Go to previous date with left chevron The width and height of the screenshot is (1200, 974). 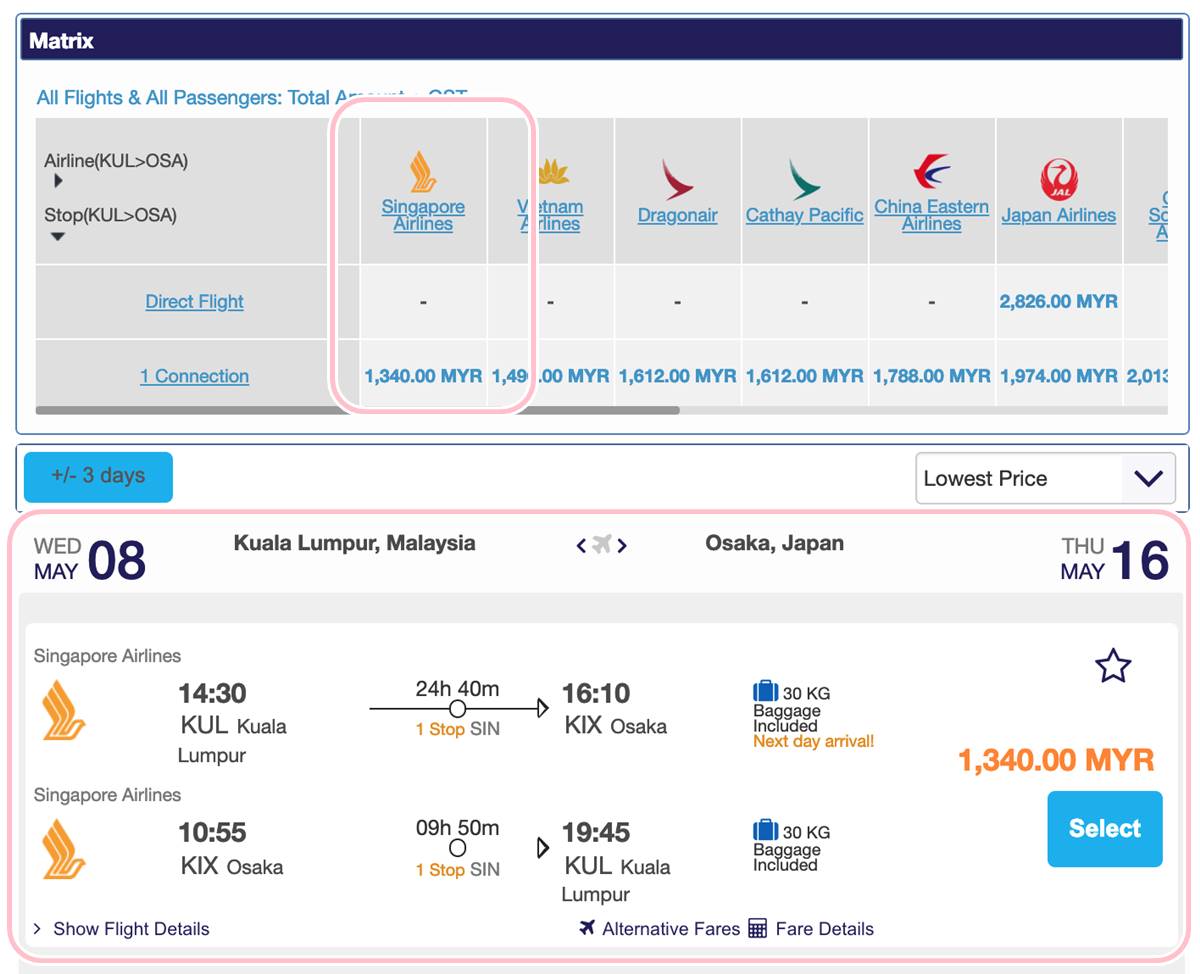pyautogui.click(x=581, y=545)
